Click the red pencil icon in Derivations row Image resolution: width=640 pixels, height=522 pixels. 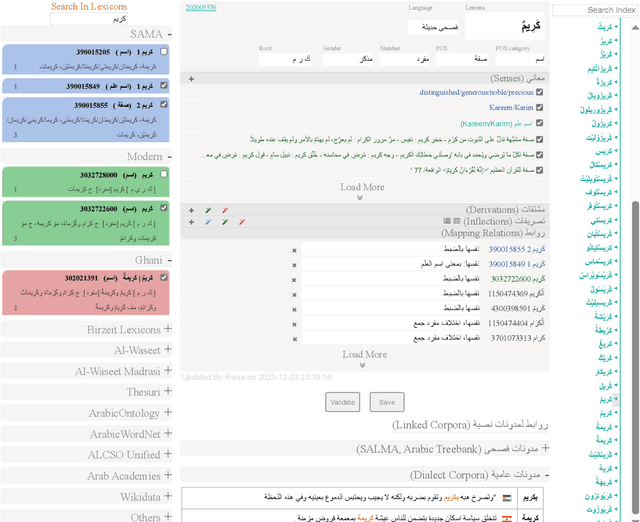[x=225, y=210]
